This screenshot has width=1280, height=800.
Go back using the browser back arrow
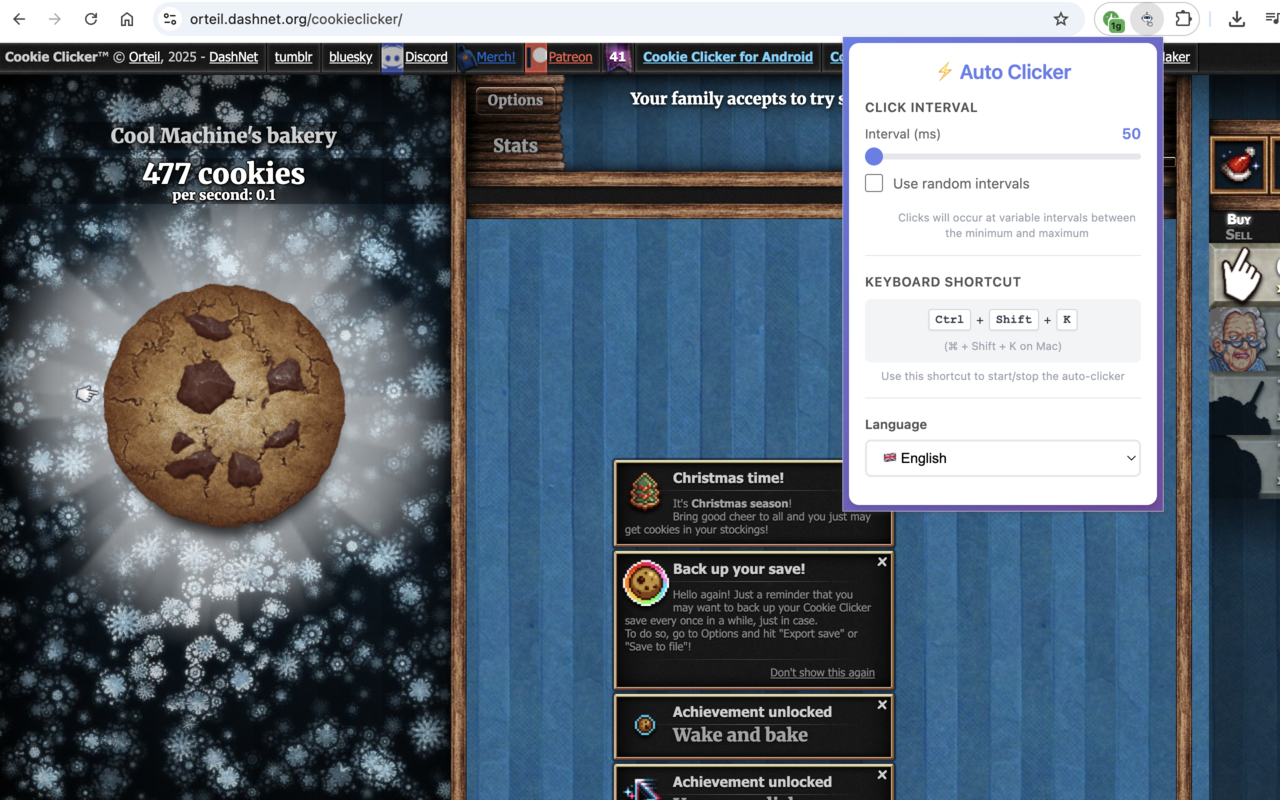click(x=19, y=19)
